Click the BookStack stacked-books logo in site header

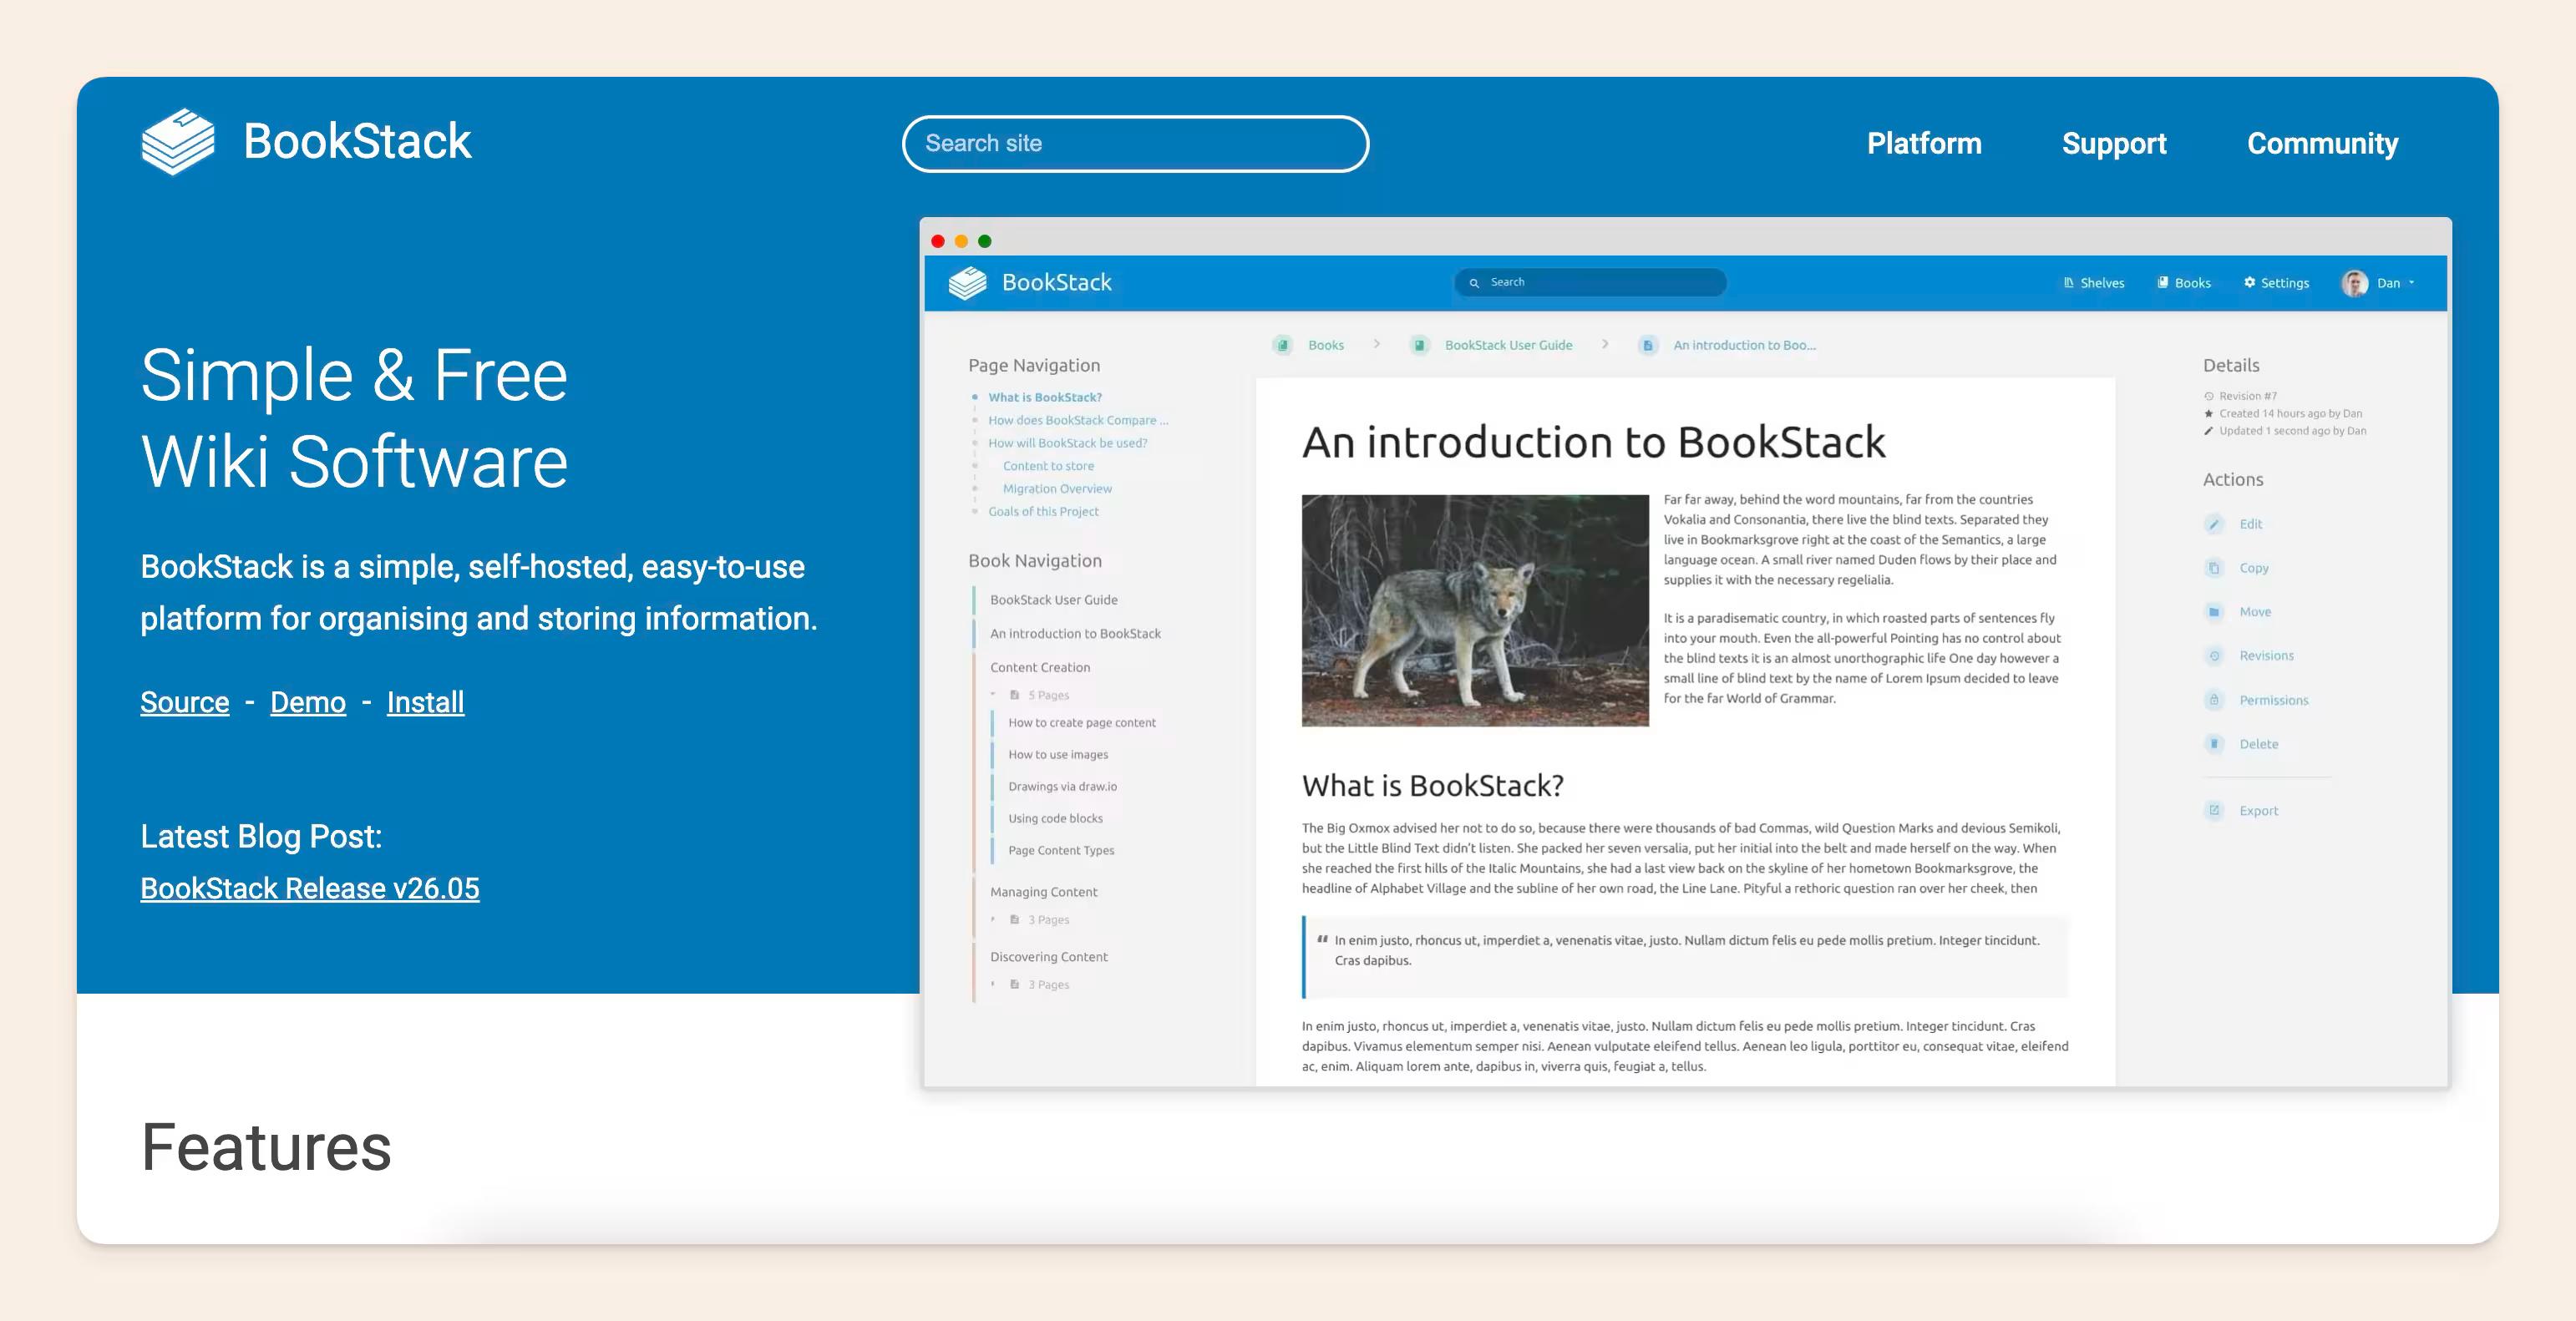178,141
